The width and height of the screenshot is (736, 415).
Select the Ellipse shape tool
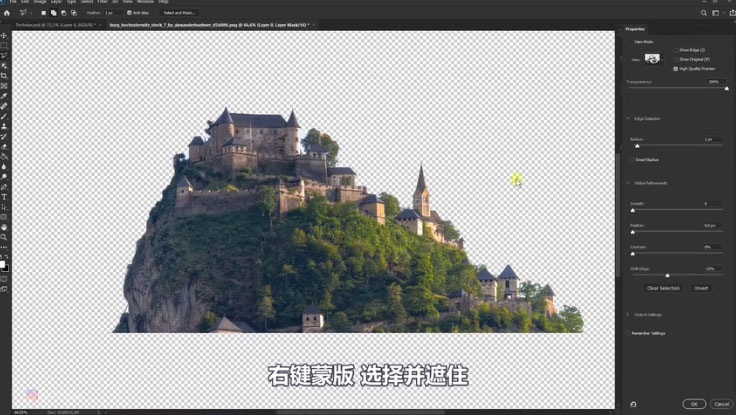(4, 217)
